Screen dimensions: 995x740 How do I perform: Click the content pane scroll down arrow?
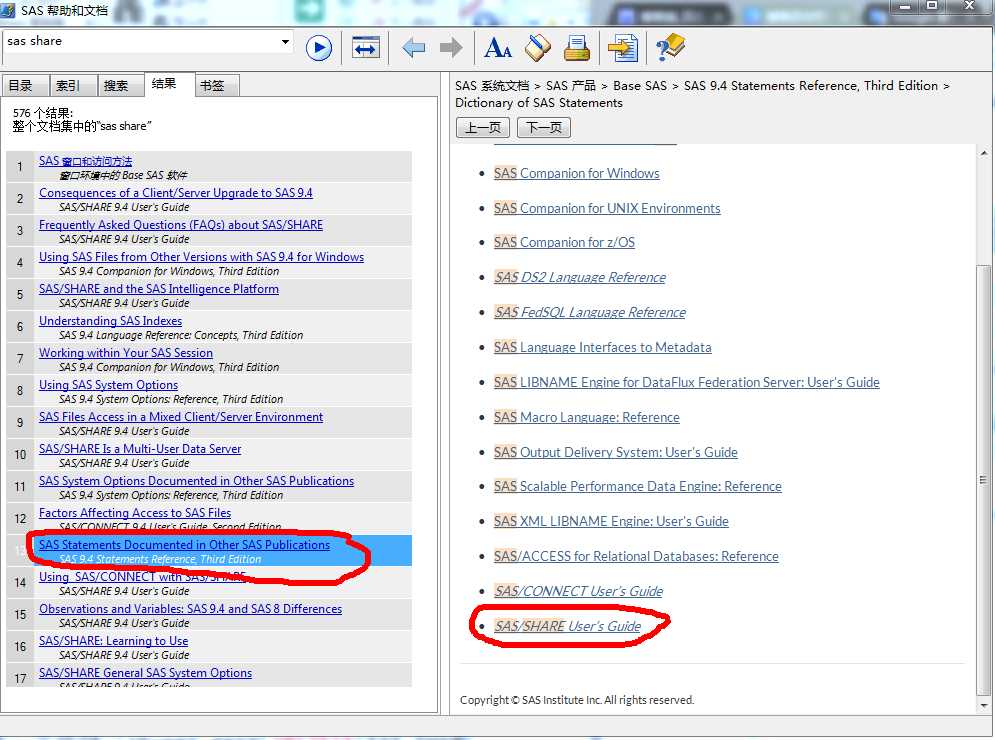pyautogui.click(x=984, y=705)
